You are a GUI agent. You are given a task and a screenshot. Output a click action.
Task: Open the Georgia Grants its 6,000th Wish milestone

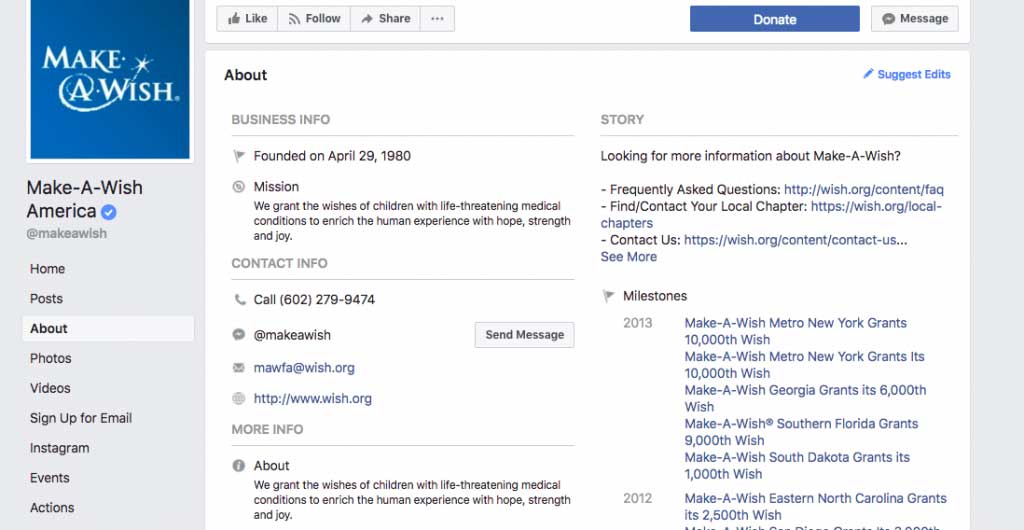(x=805, y=398)
